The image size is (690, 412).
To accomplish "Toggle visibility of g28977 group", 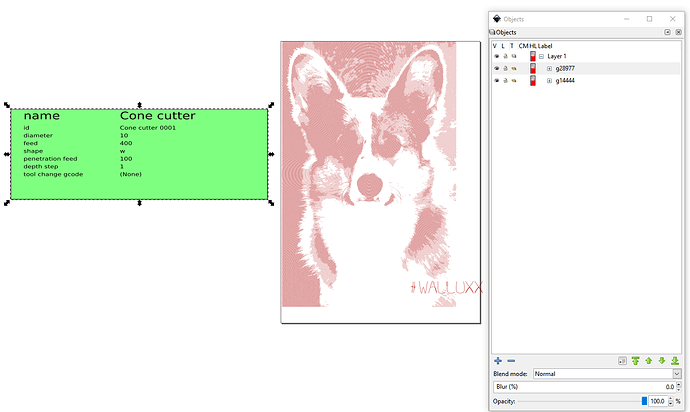I will [496, 69].
